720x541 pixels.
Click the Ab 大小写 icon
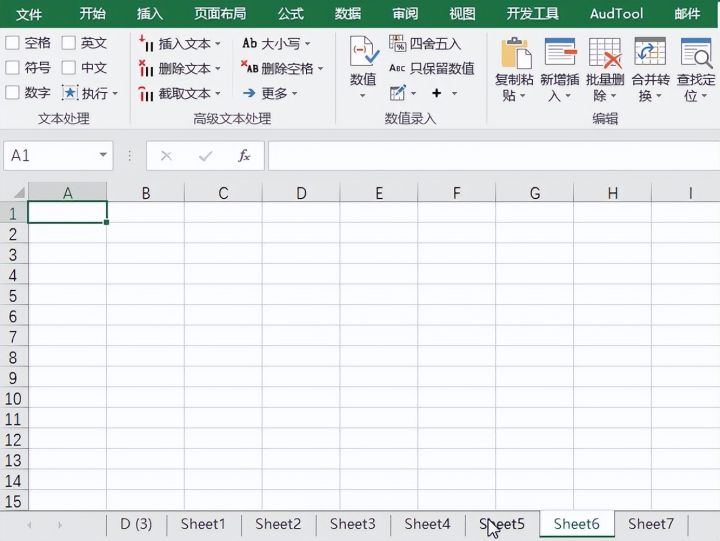249,44
